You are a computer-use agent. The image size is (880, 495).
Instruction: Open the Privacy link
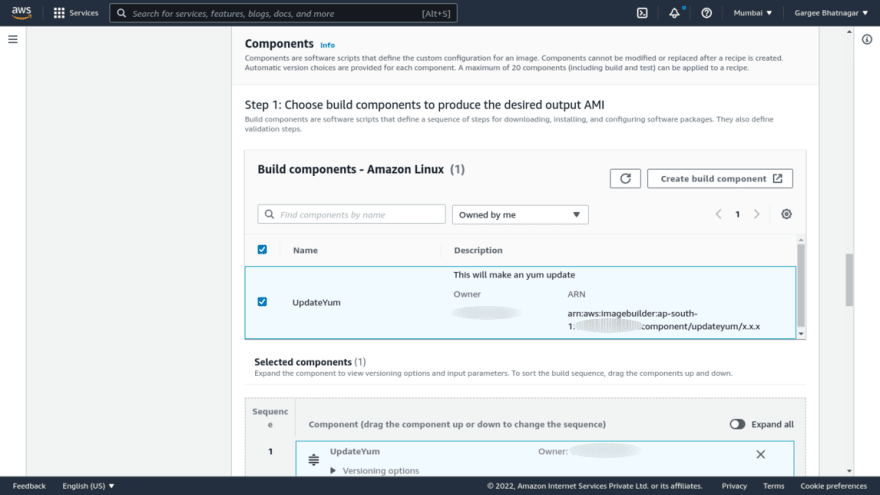(734, 486)
